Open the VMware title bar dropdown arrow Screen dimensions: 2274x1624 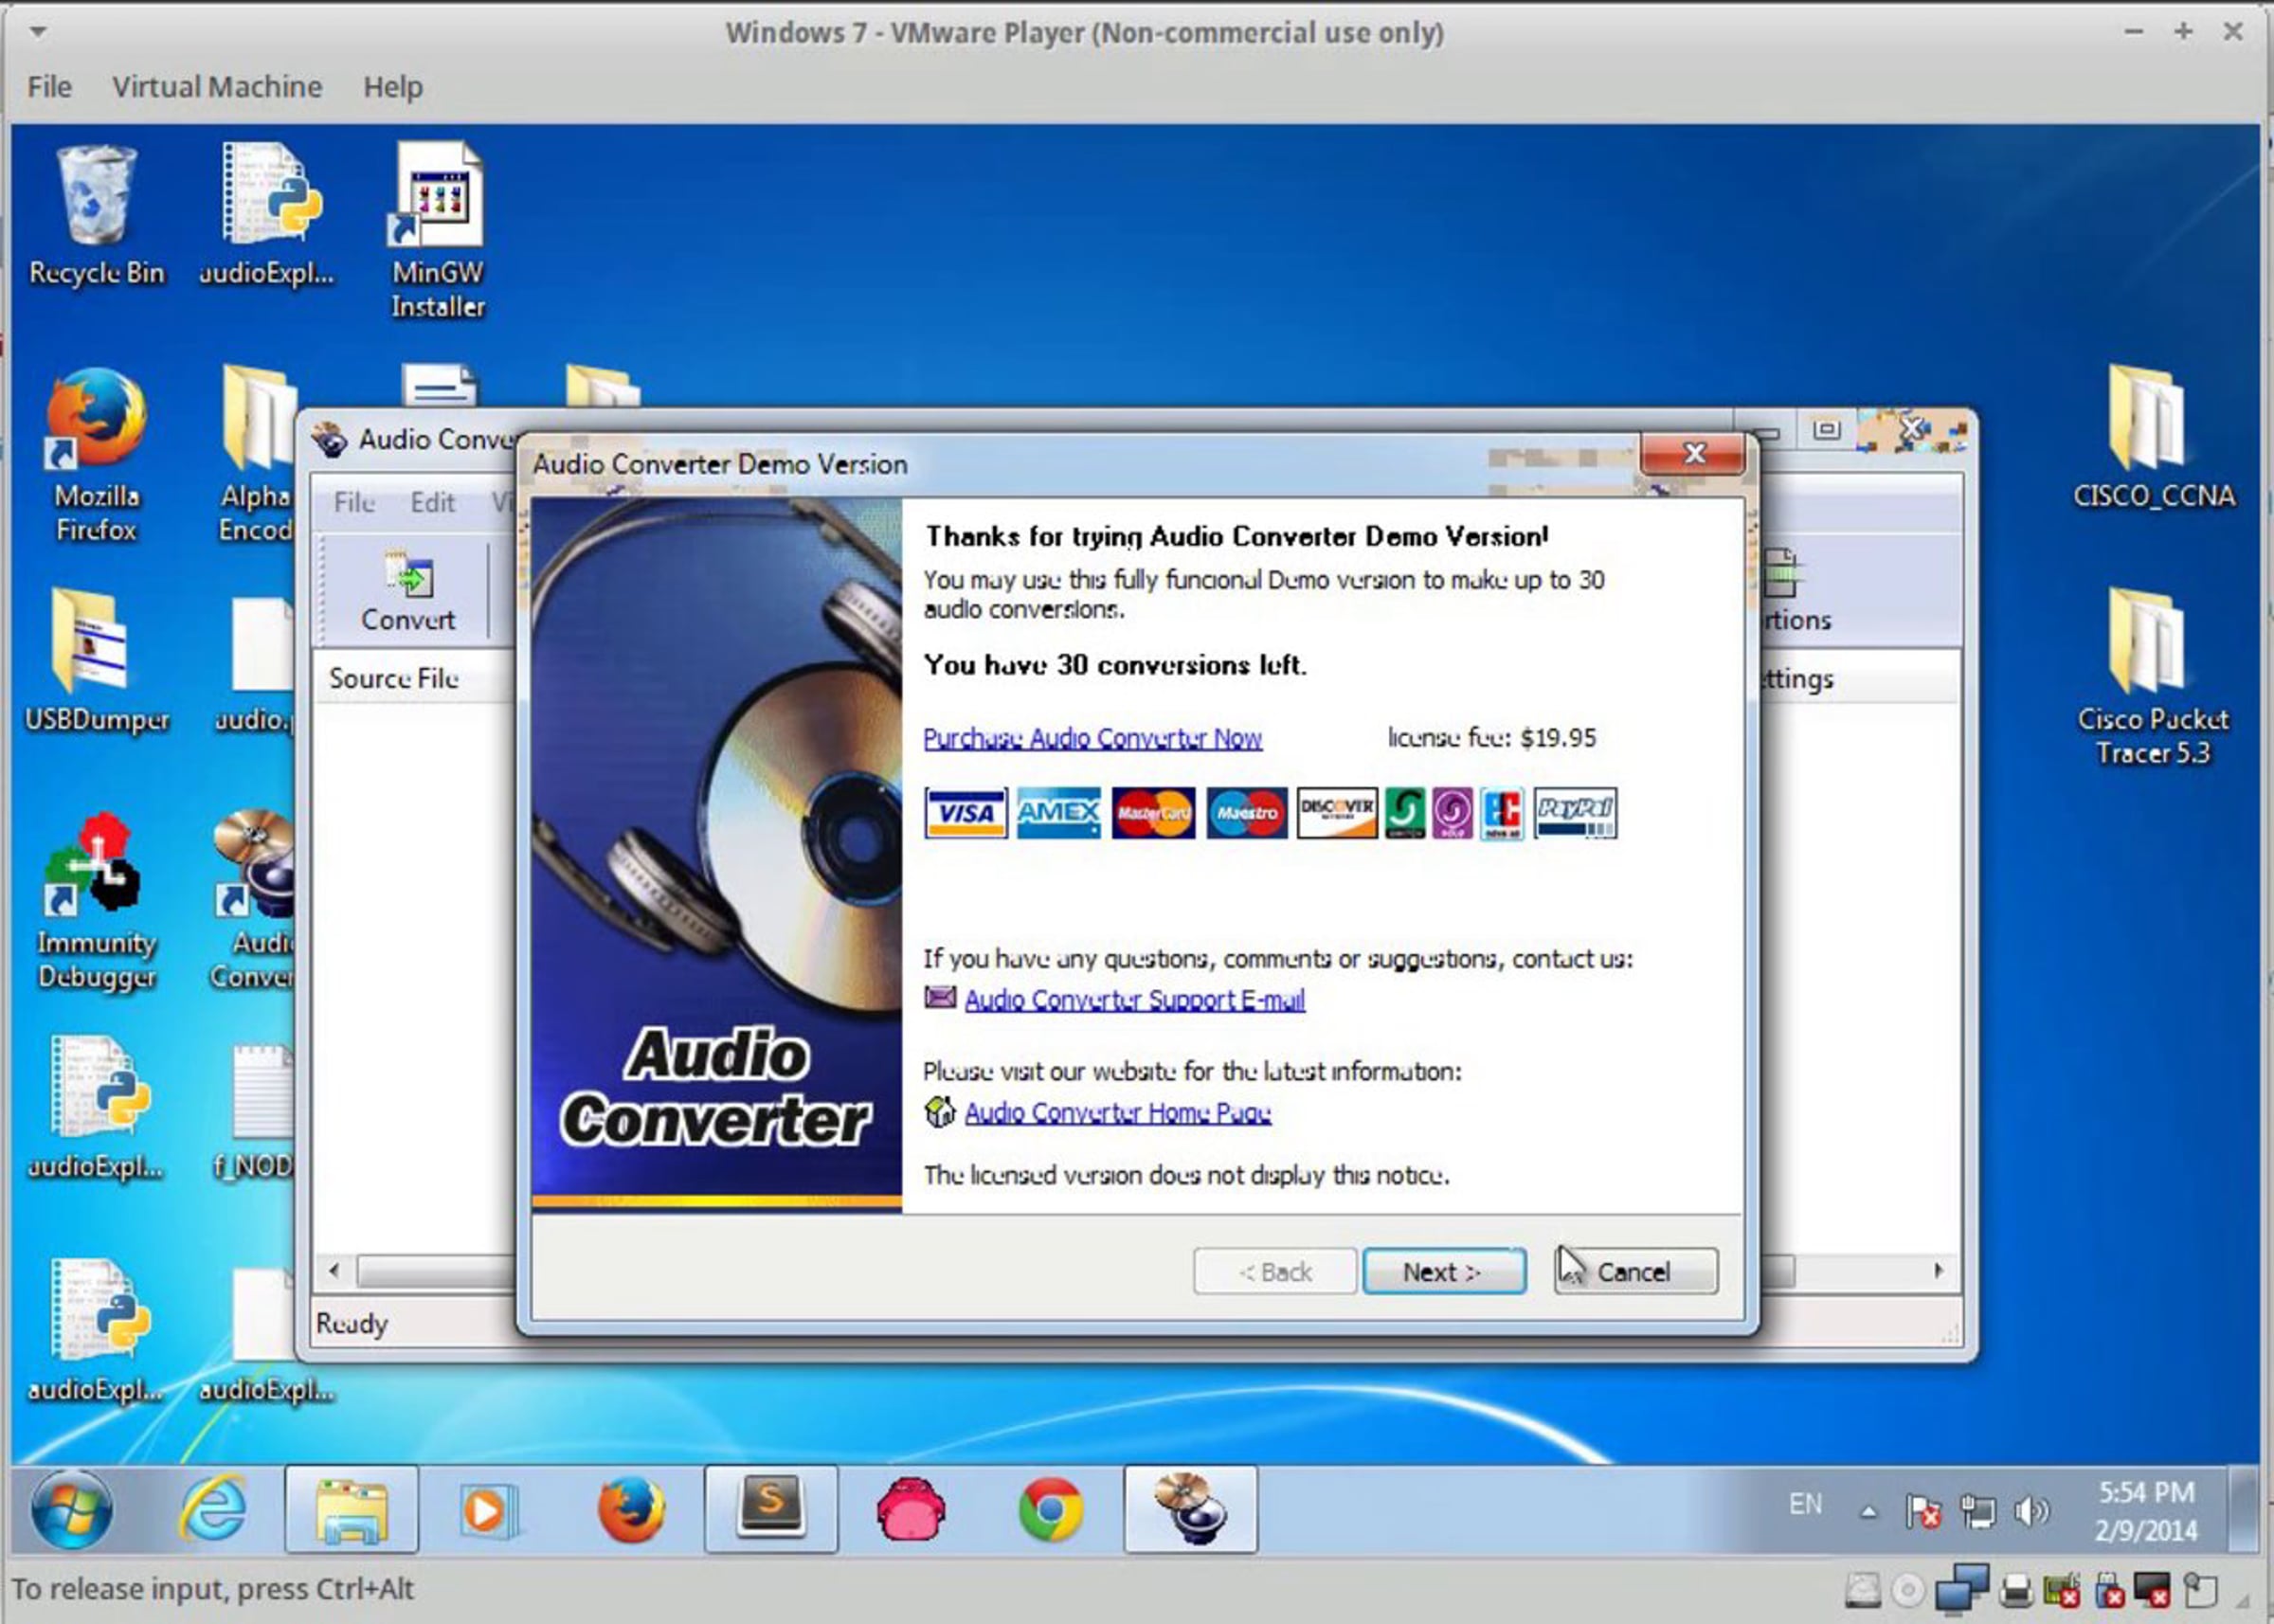(38, 32)
